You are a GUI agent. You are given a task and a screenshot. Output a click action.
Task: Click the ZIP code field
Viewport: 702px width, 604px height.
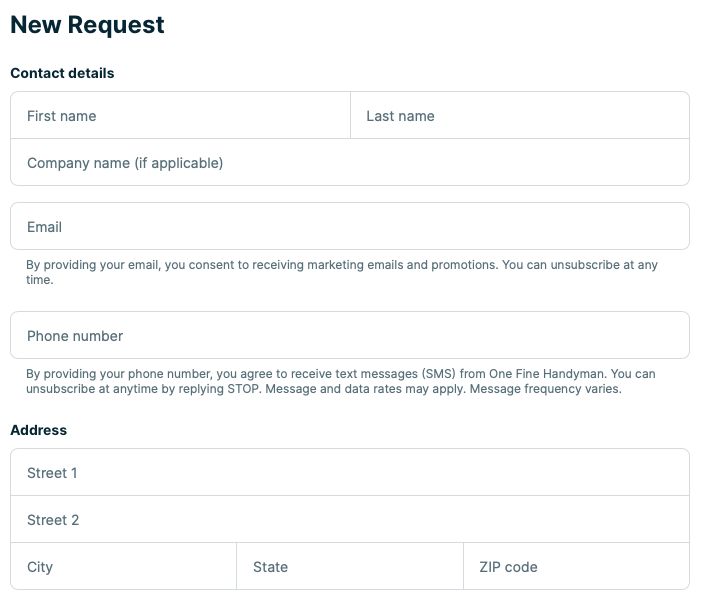(576, 567)
